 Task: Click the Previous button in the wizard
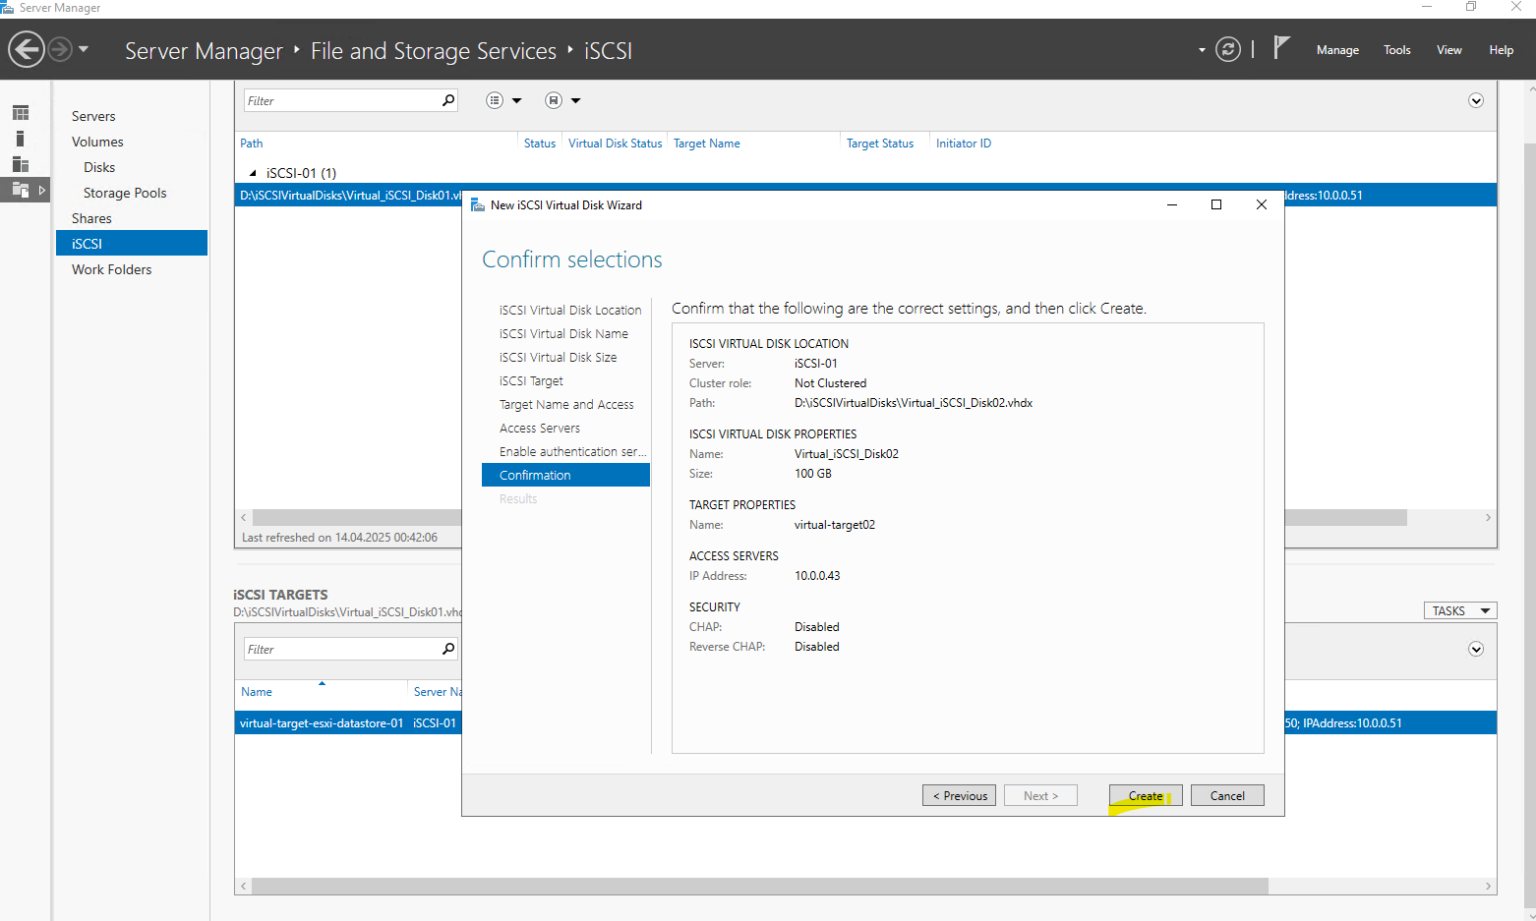coord(958,795)
